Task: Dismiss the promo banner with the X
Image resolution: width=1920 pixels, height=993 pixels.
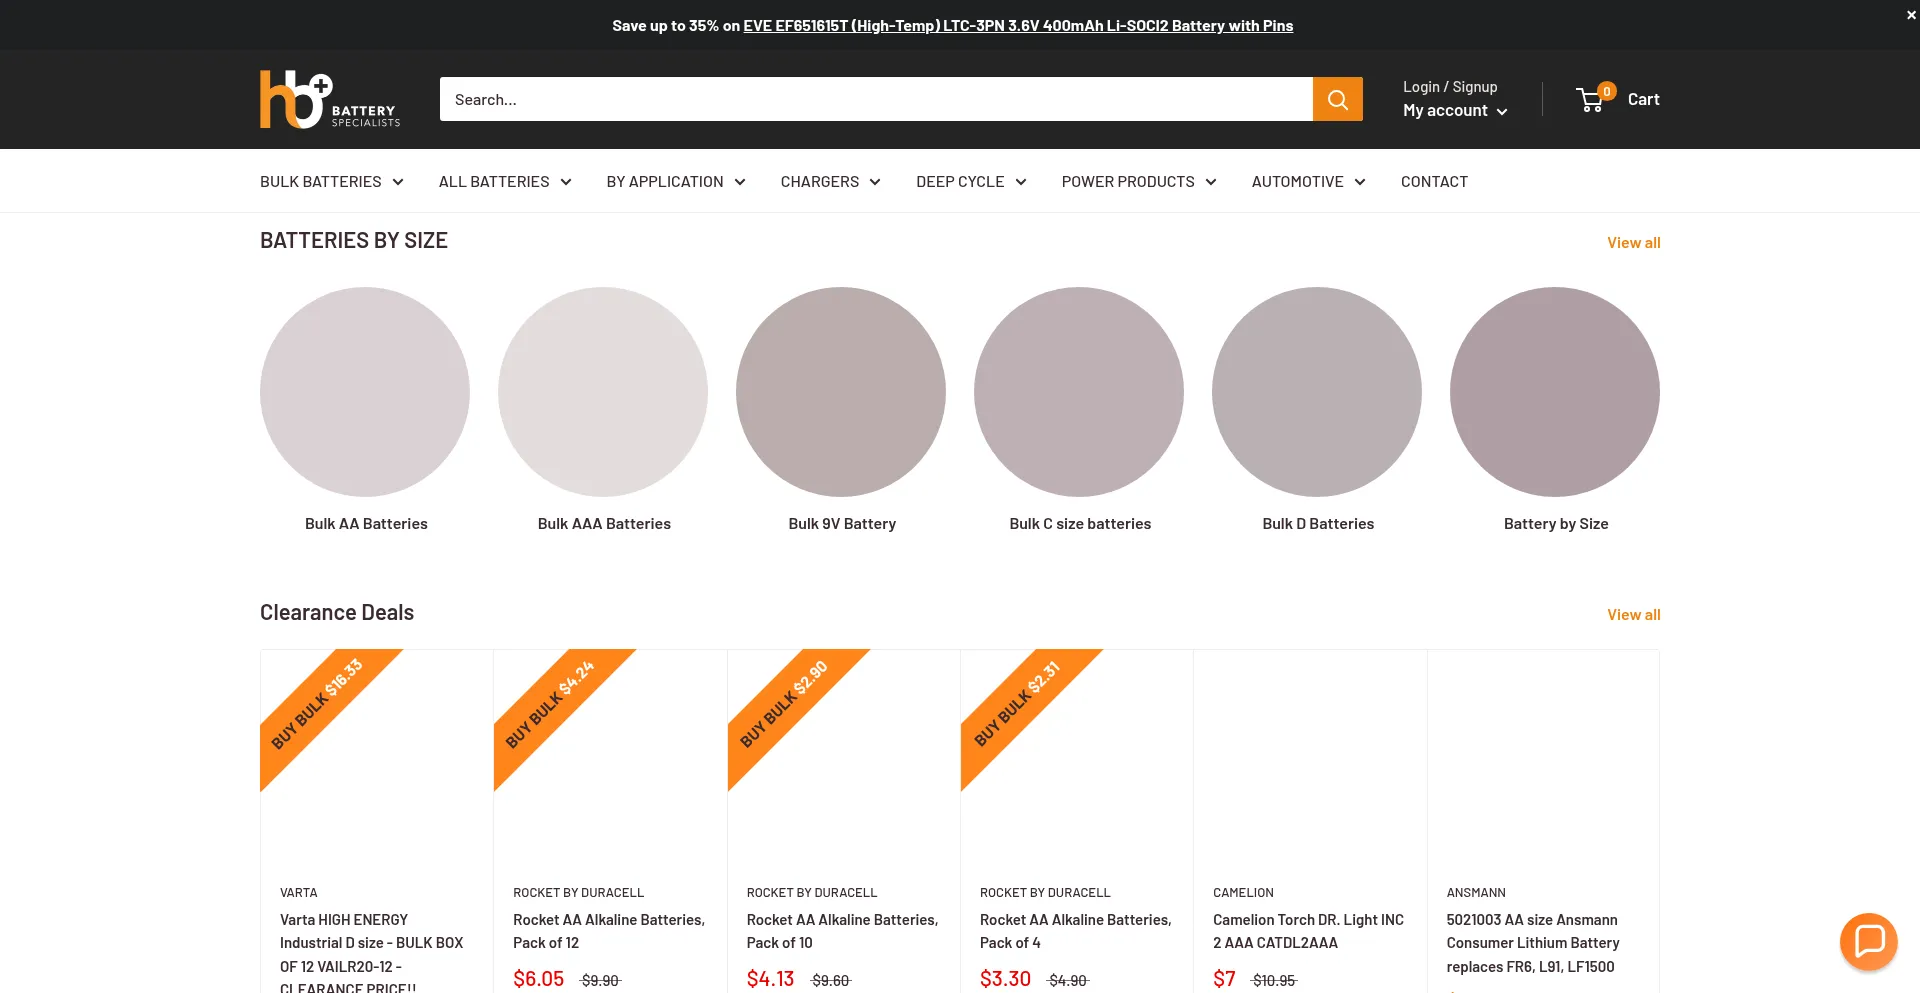Action: coord(1911,15)
